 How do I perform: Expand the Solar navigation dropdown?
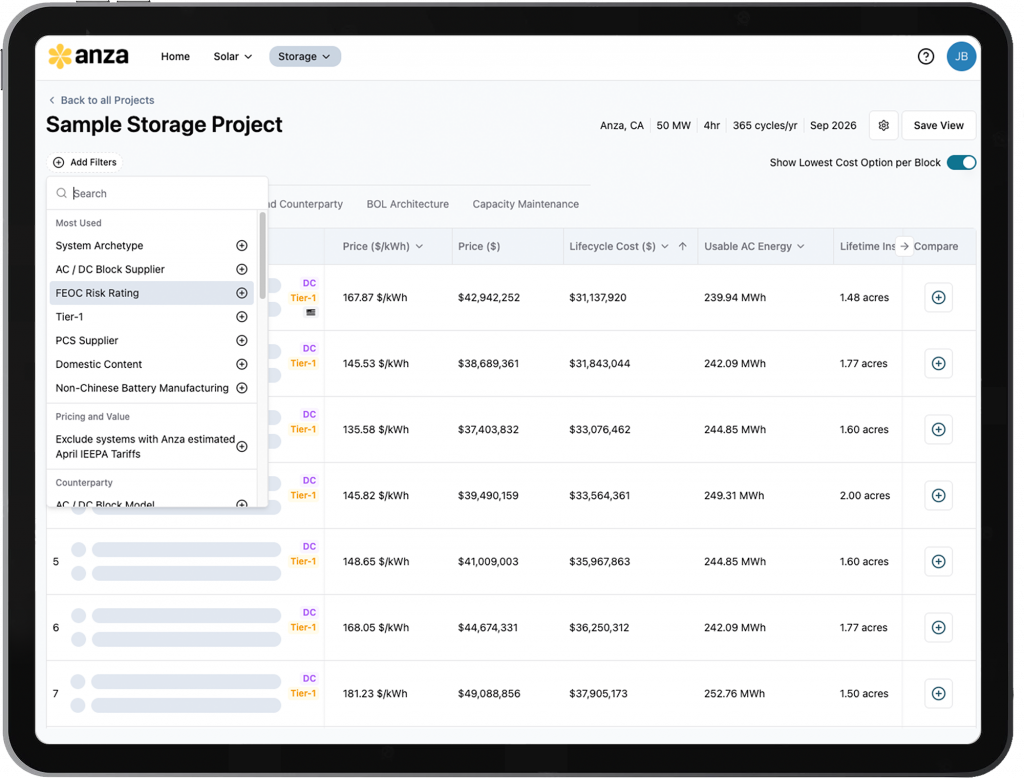point(232,57)
